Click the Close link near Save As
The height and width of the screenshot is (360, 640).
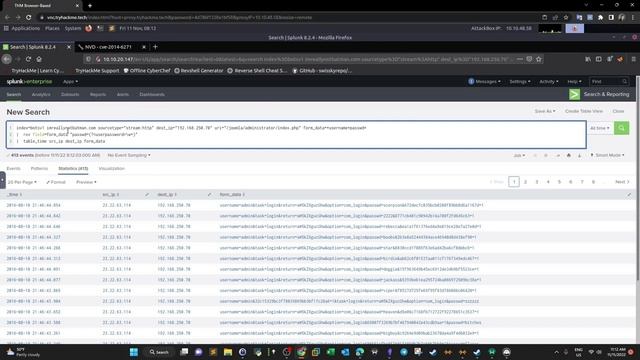tap(618, 111)
